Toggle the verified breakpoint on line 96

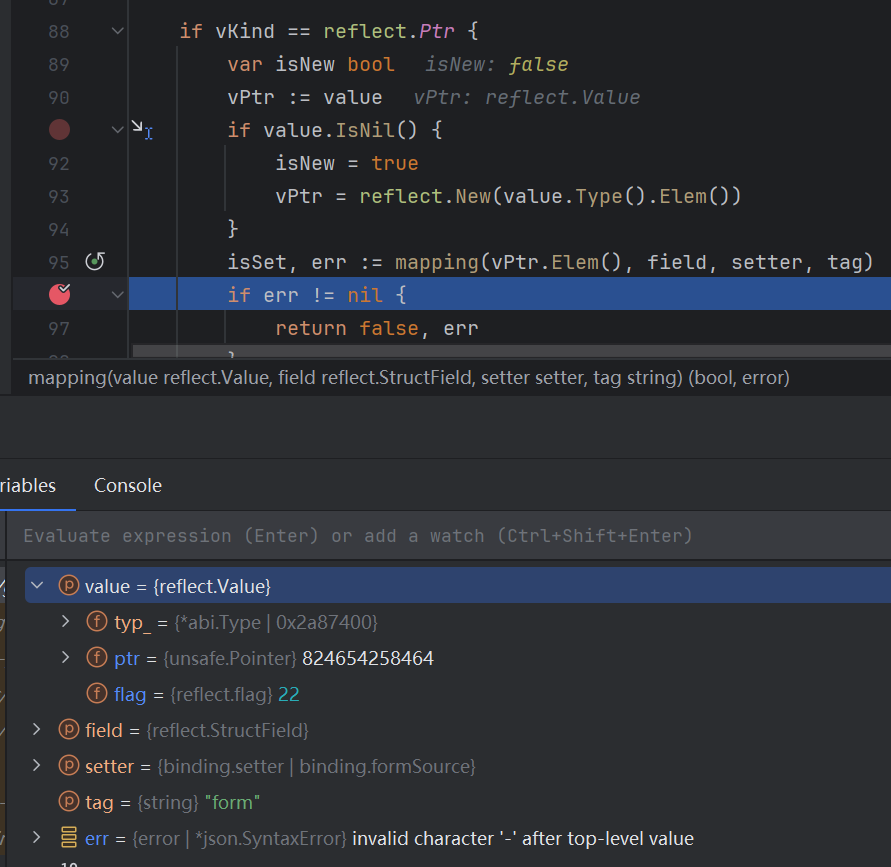click(x=59, y=294)
